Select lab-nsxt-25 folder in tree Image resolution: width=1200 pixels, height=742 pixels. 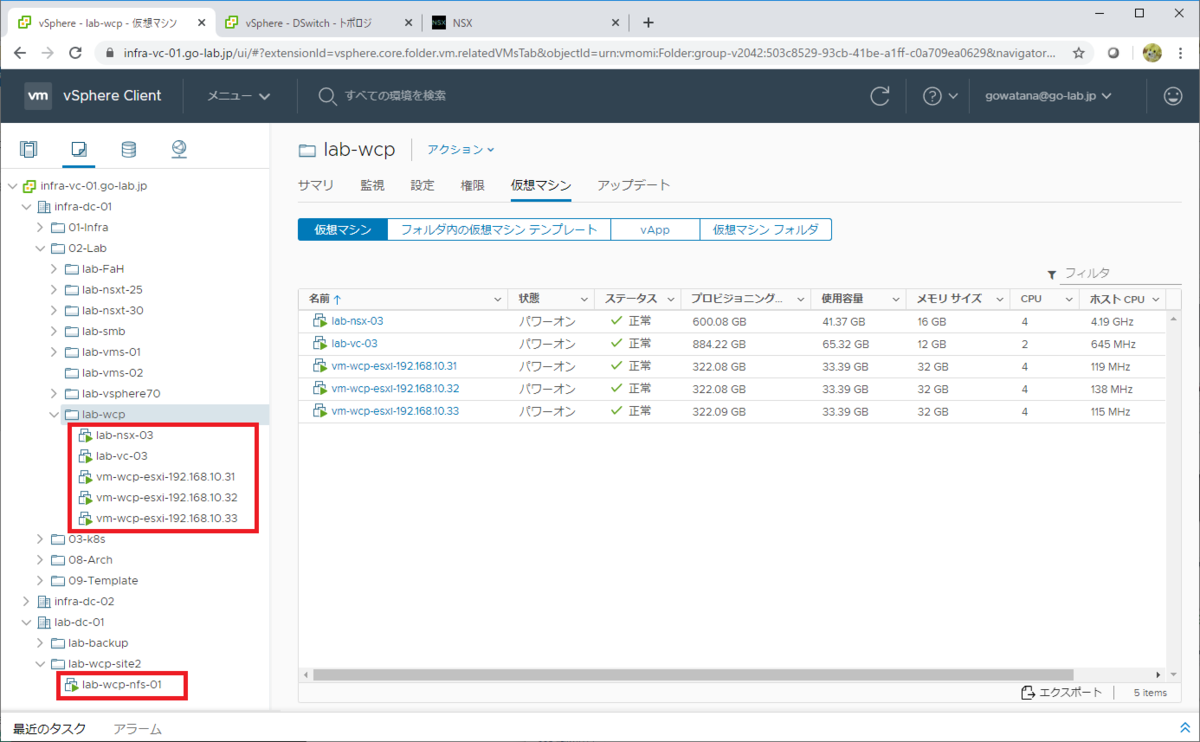[x=112, y=290]
